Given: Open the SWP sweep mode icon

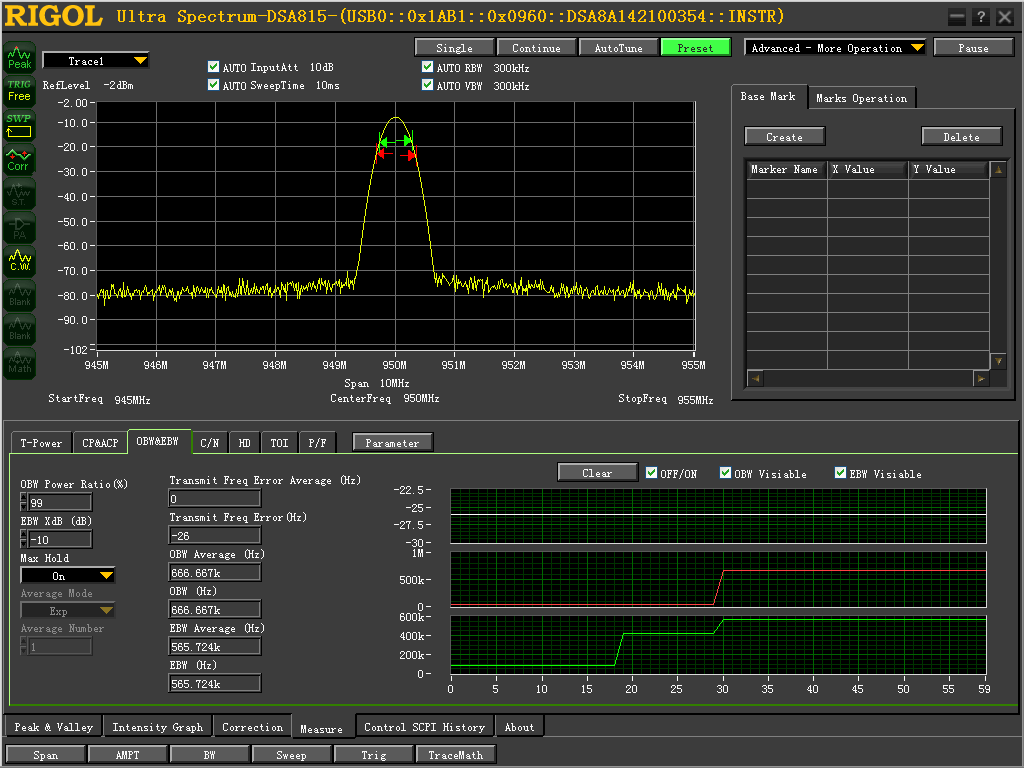Looking at the screenshot, I should click(19, 125).
